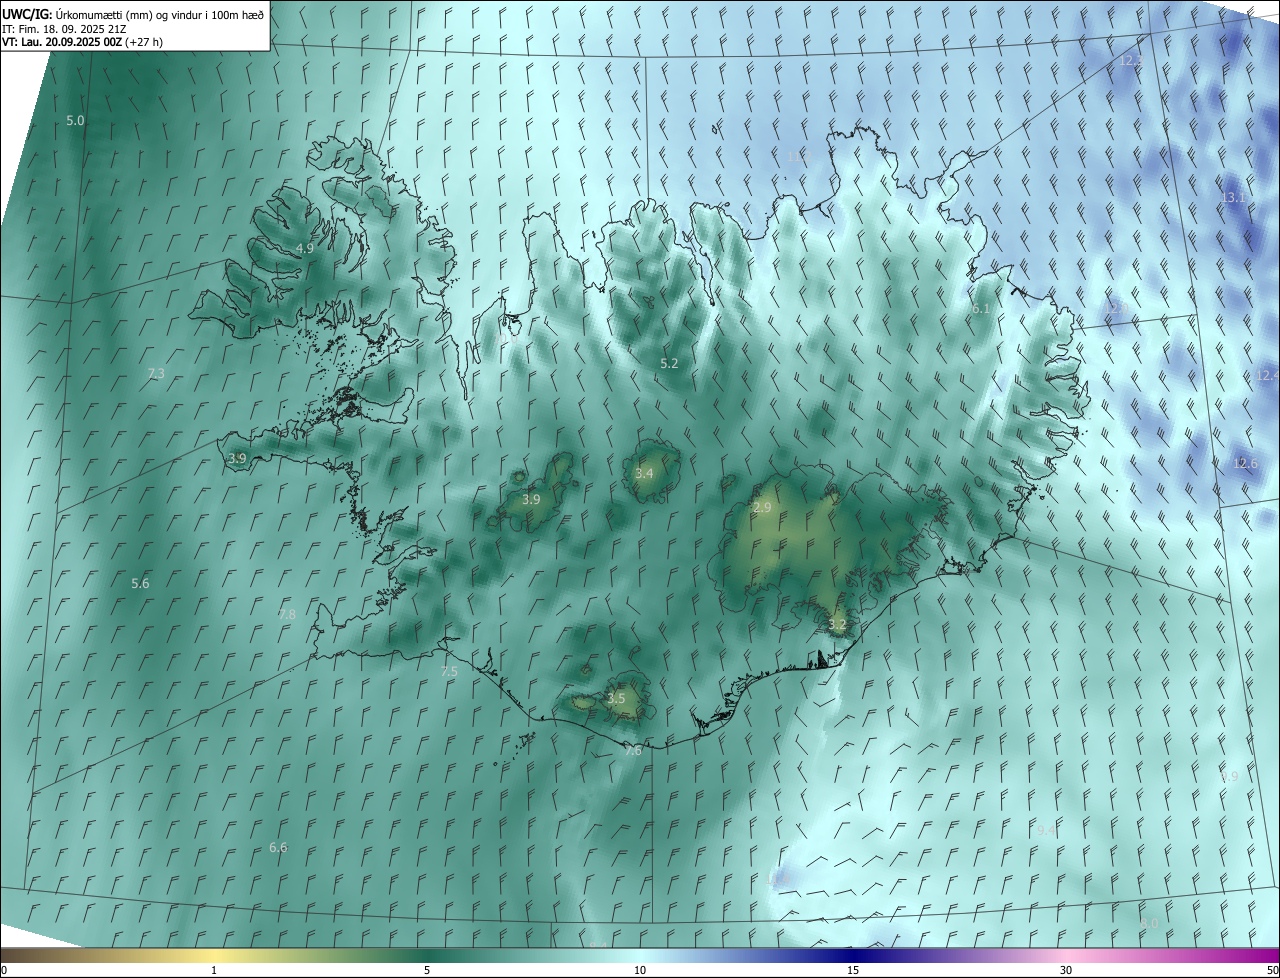Click the 12.3 value label
Image resolution: width=1280 pixels, height=978 pixels.
1131,61
